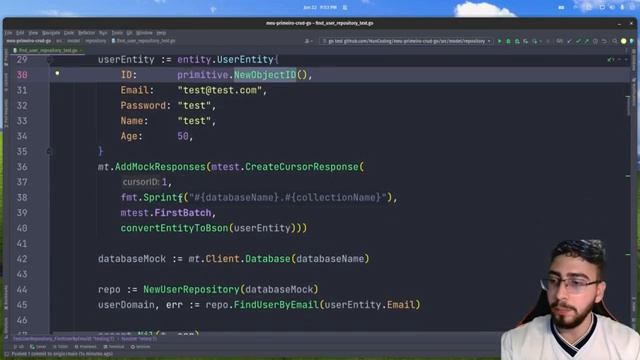Run the current test configuration

(500, 41)
